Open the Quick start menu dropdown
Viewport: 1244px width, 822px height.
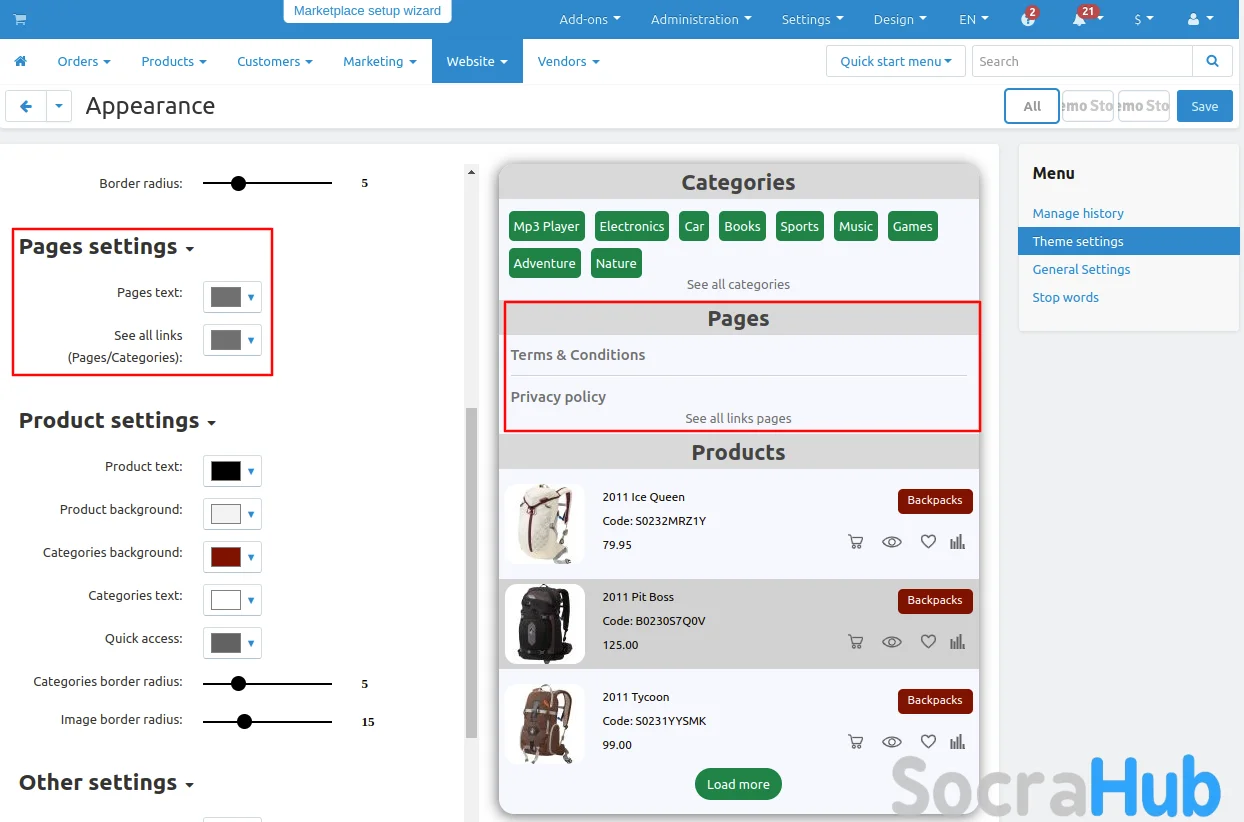895,62
